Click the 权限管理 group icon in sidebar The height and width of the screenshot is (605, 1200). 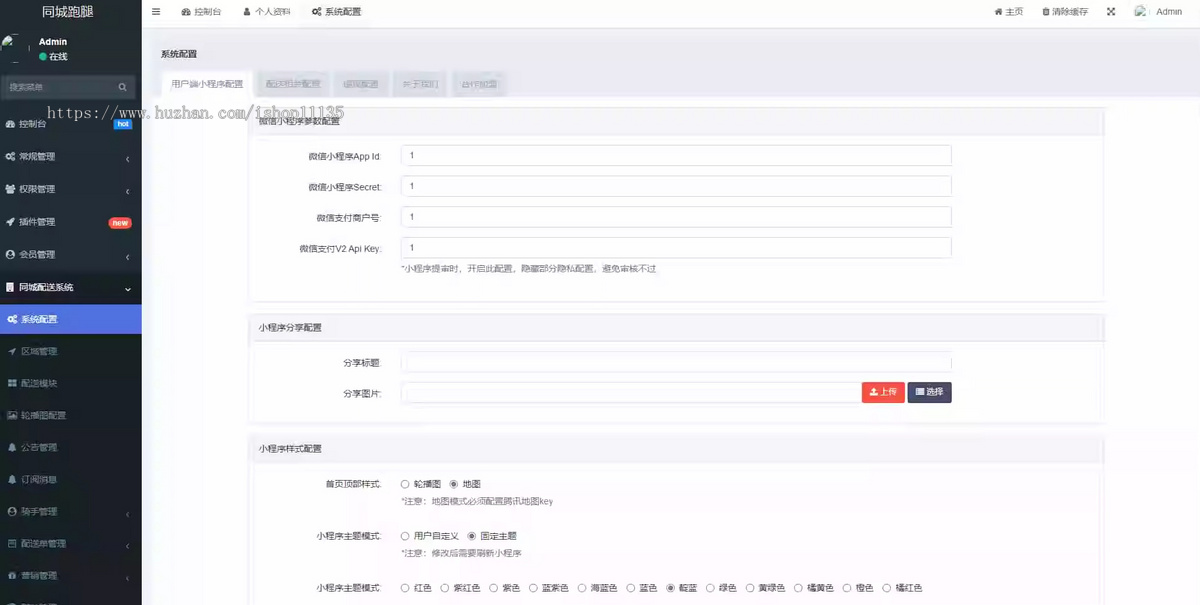coord(10,189)
